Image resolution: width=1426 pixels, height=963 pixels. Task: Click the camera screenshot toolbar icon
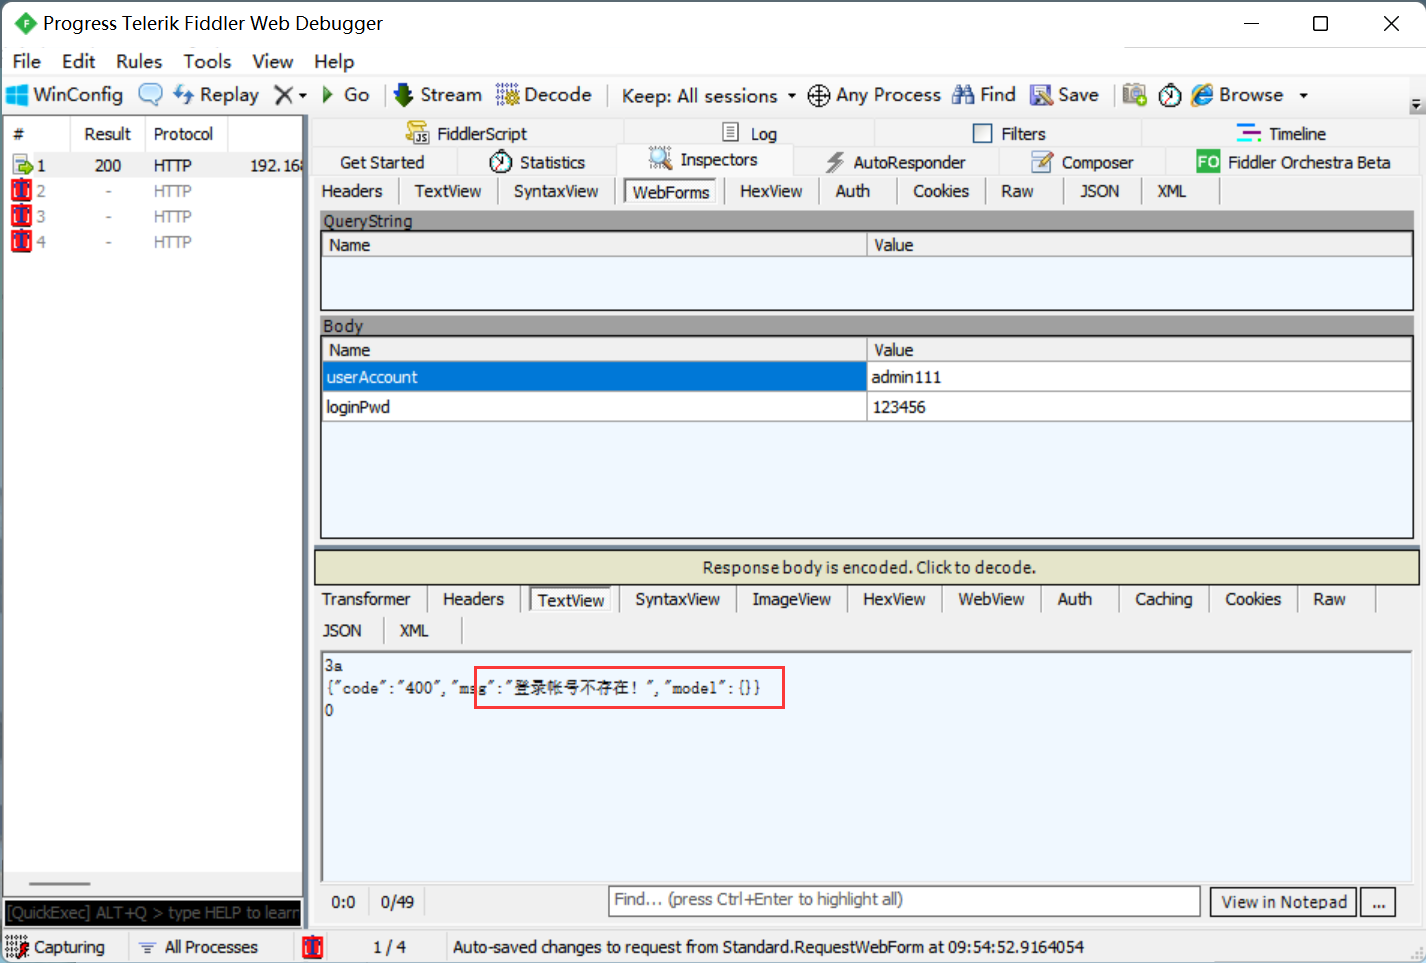(x=1134, y=95)
